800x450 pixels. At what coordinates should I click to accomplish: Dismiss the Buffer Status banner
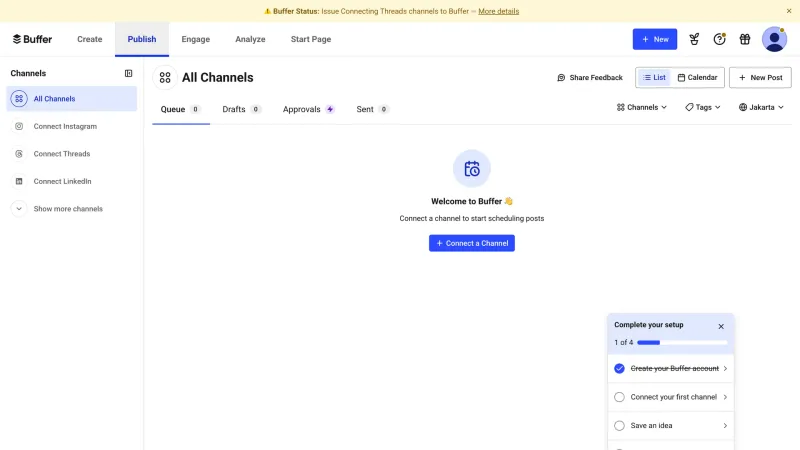point(789,11)
